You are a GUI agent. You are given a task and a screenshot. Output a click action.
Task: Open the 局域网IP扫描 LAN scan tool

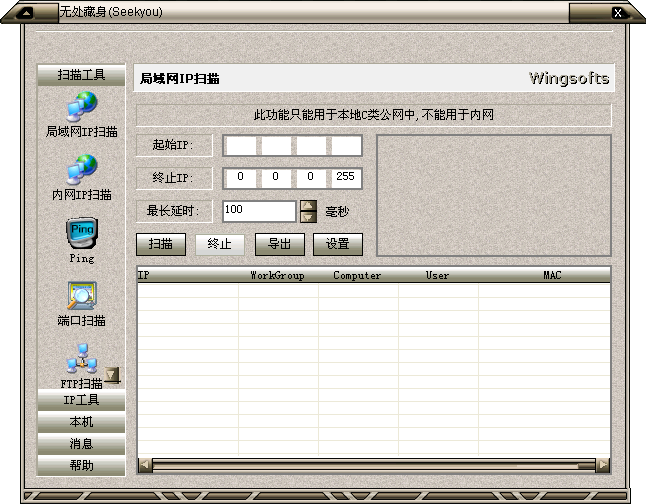[x=81, y=108]
